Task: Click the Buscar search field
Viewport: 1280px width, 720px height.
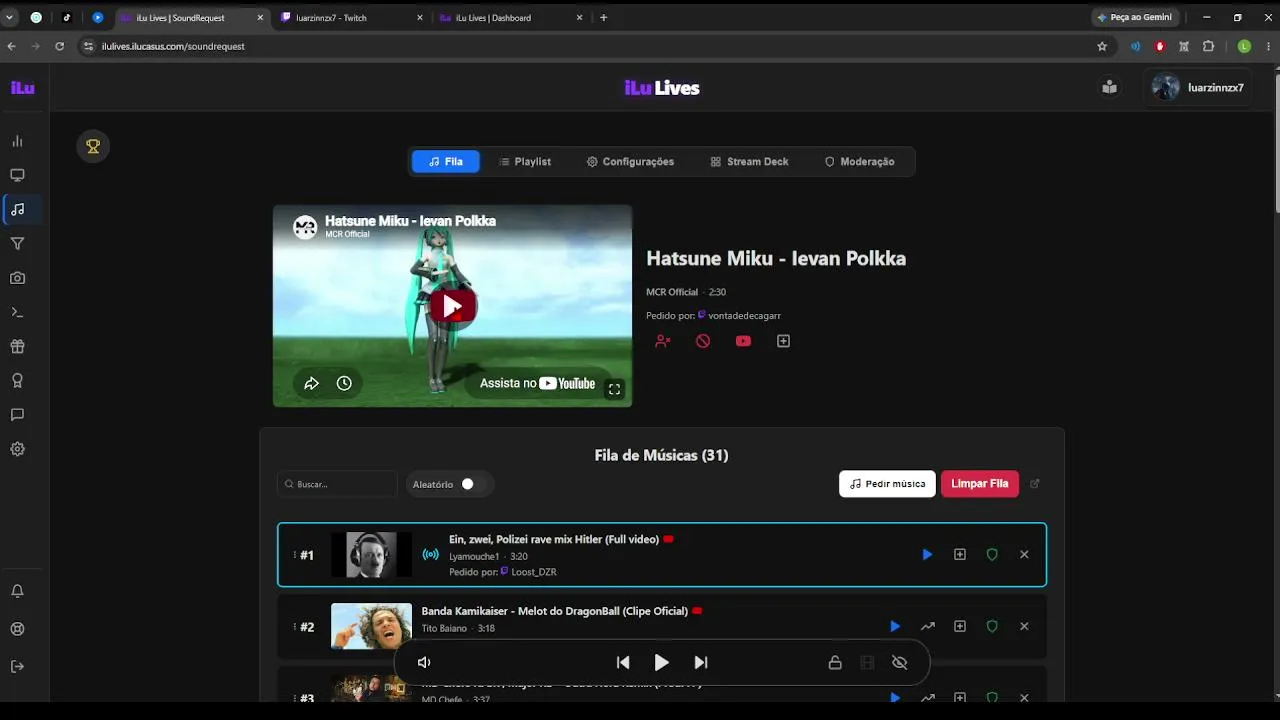Action: tap(337, 484)
